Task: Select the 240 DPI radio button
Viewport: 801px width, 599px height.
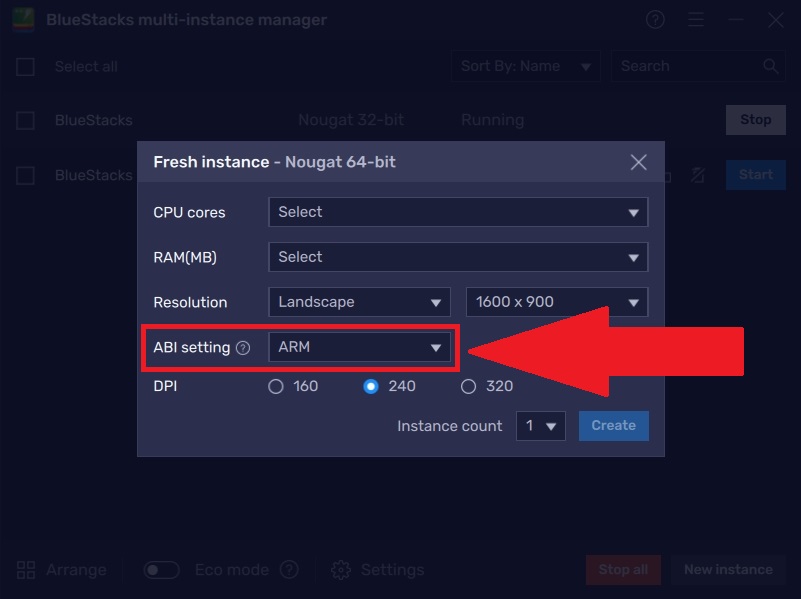Action: (x=371, y=387)
